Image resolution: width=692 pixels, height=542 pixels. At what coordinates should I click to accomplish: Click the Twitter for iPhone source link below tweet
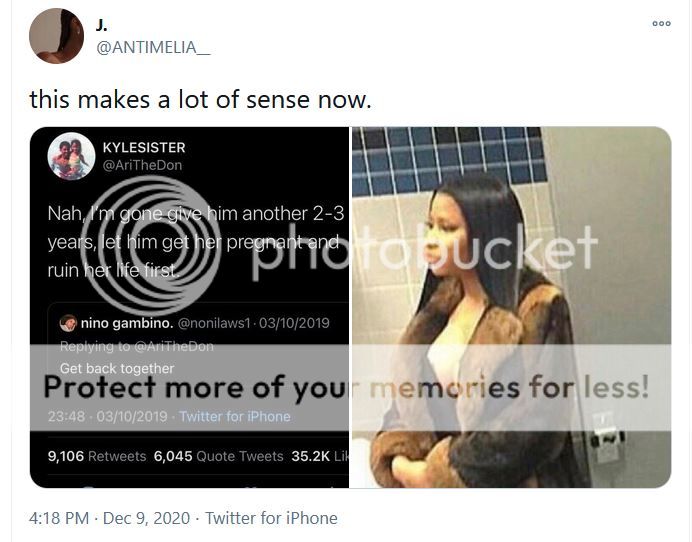(x=271, y=518)
